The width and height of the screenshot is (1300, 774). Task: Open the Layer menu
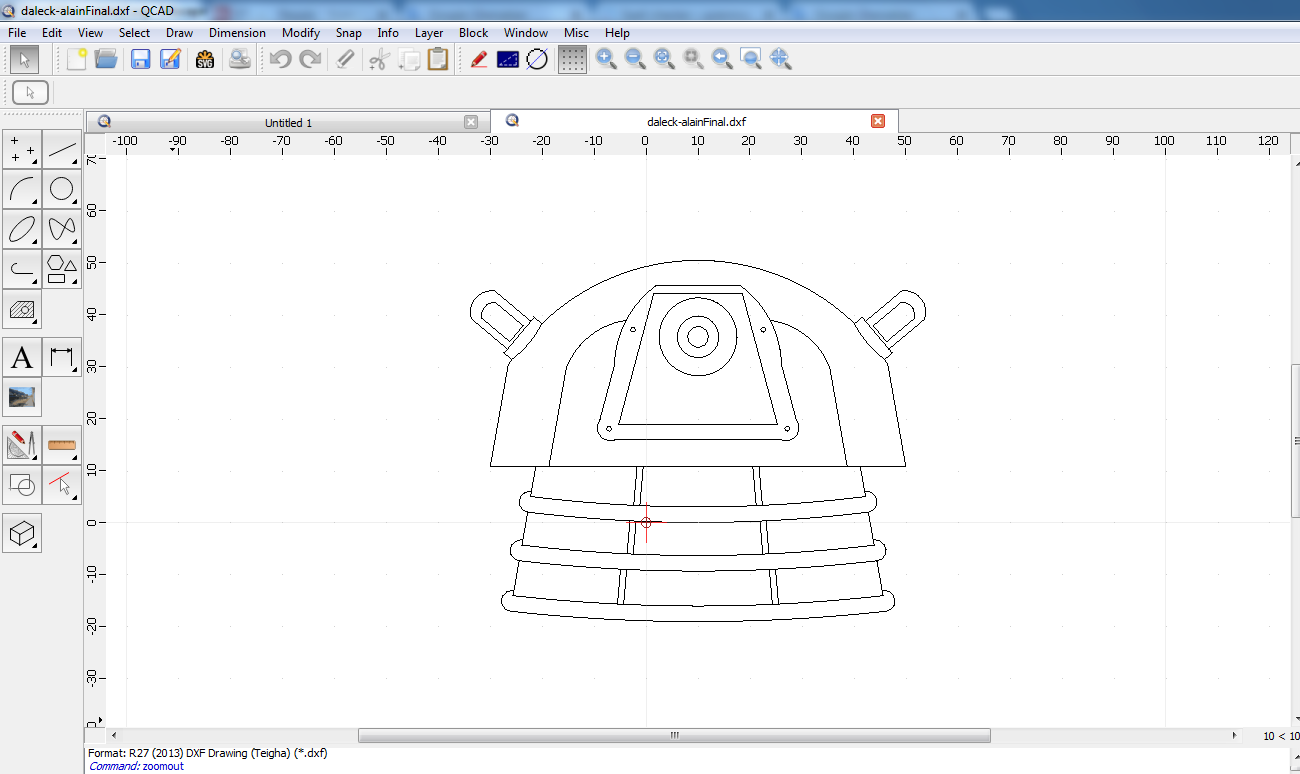click(429, 32)
